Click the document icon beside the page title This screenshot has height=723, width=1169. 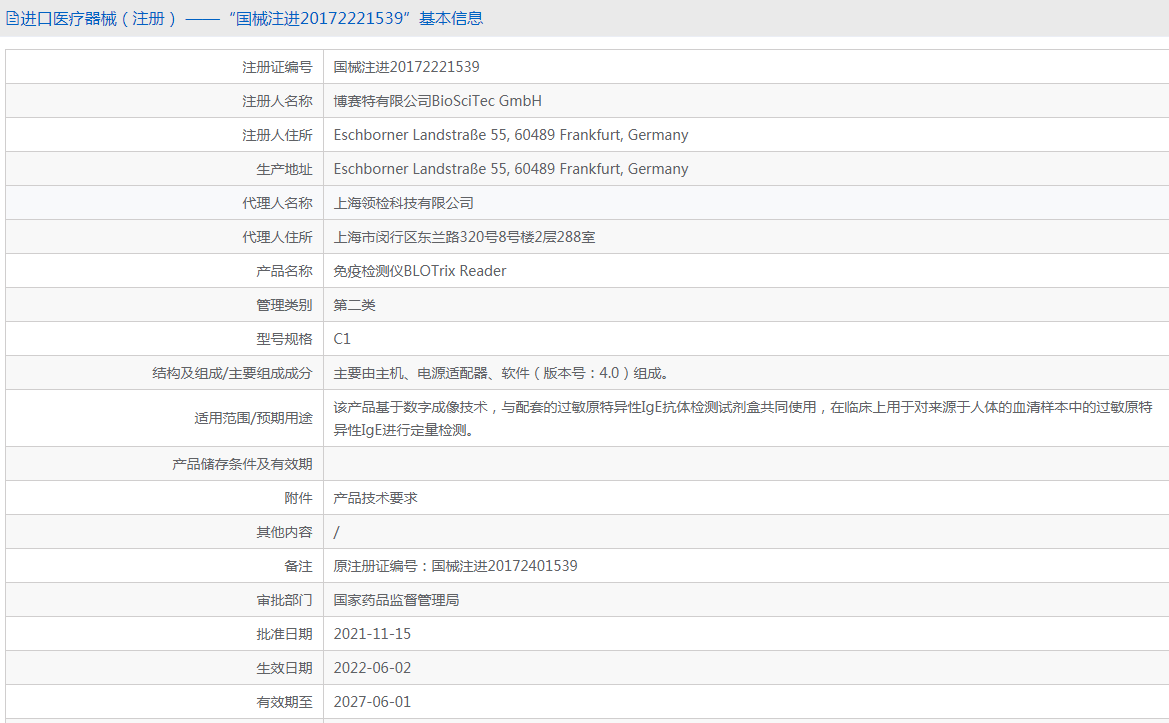[12, 18]
